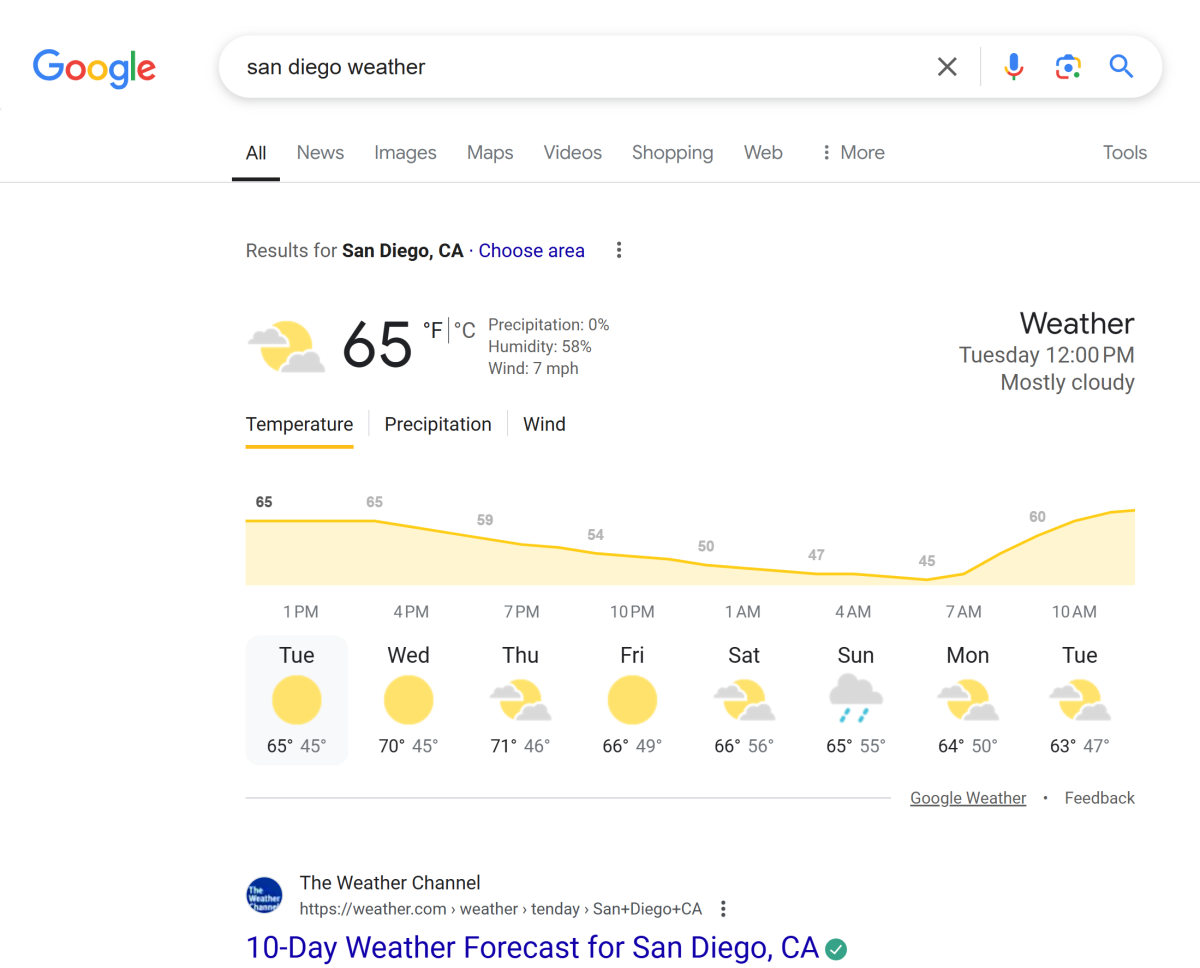Switch to the Images tab
The width and height of the screenshot is (1200, 968).
(x=405, y=153)
